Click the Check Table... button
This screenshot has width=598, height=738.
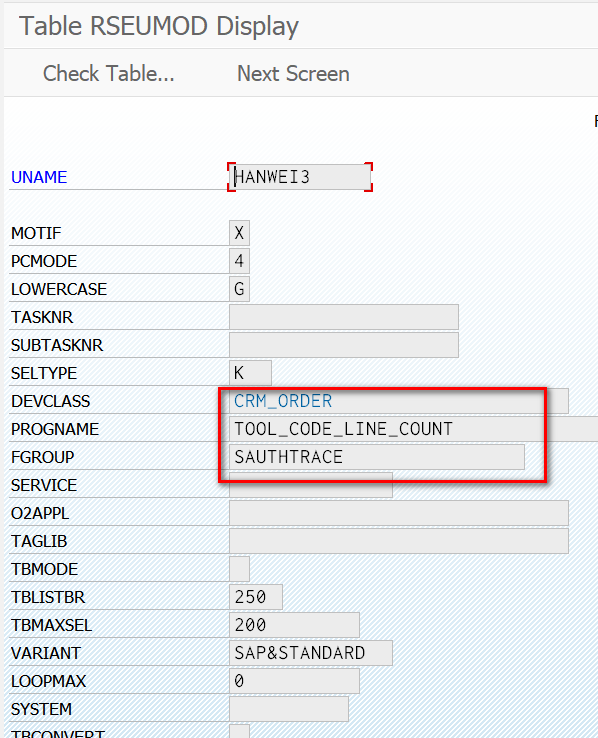pos(109,74)
